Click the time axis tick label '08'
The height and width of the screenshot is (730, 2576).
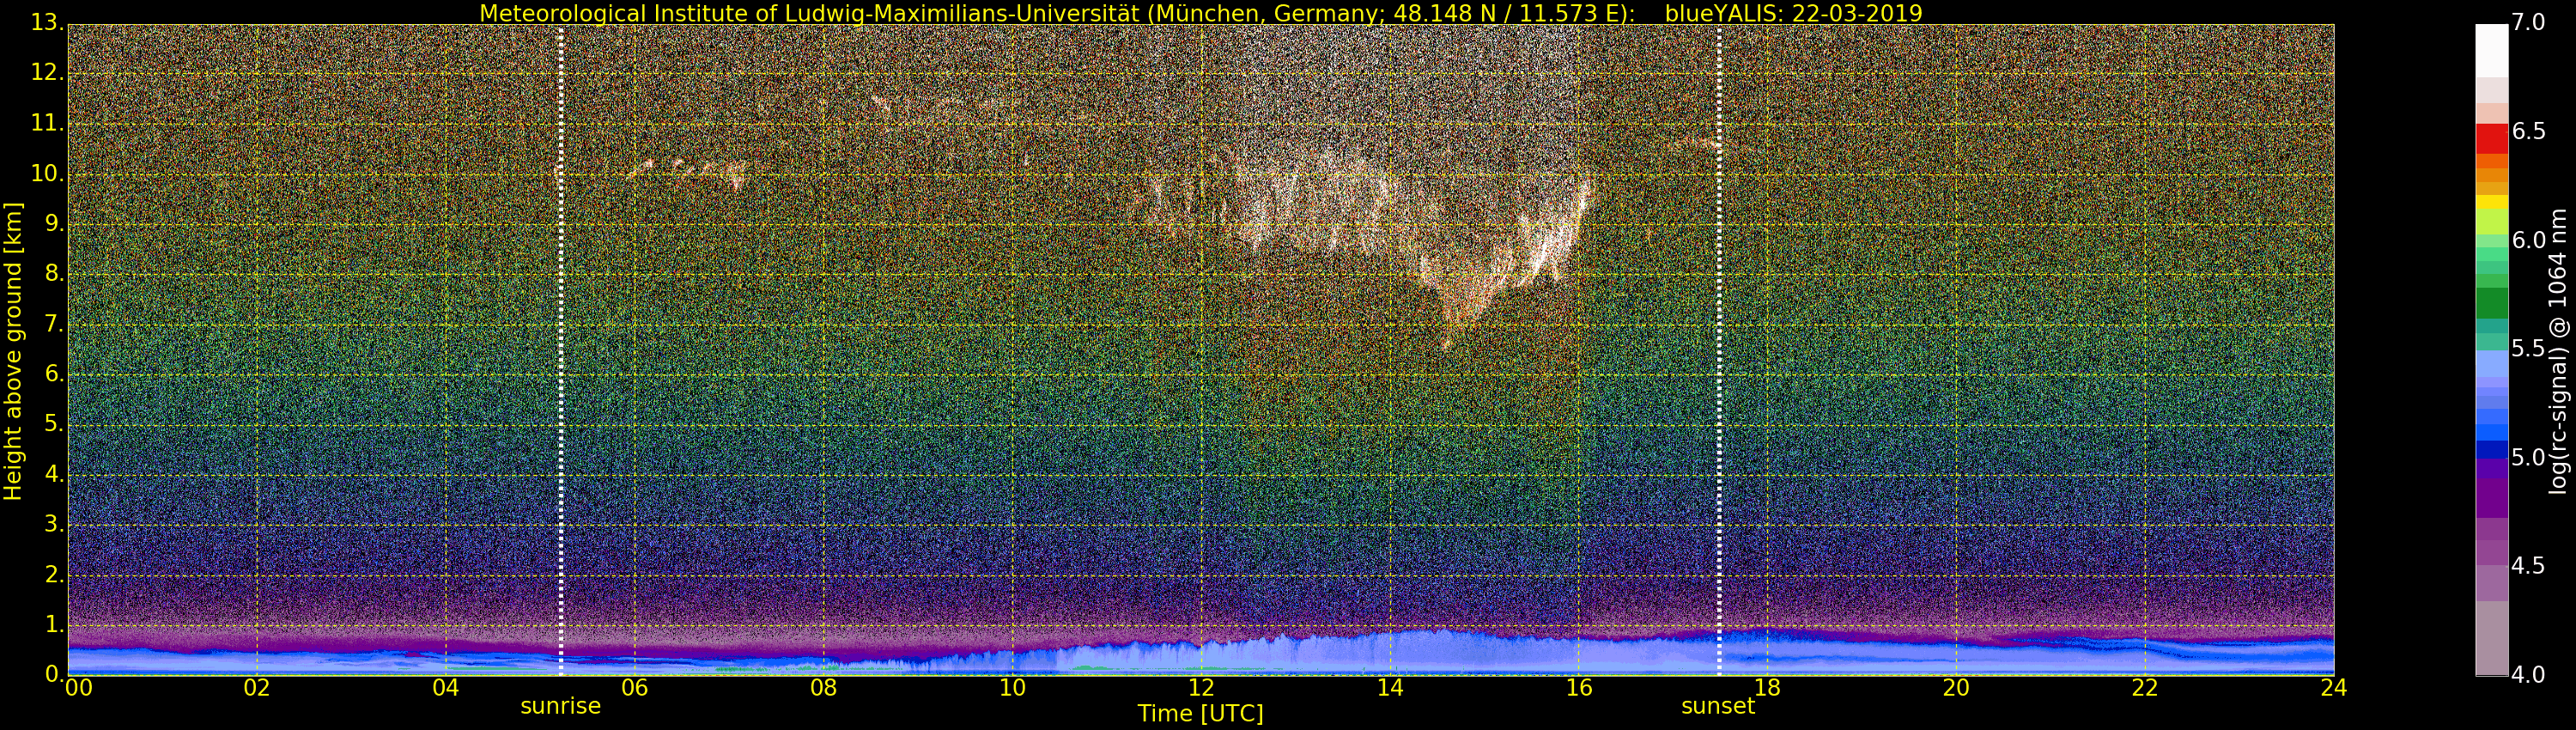(x=823, y=687)
